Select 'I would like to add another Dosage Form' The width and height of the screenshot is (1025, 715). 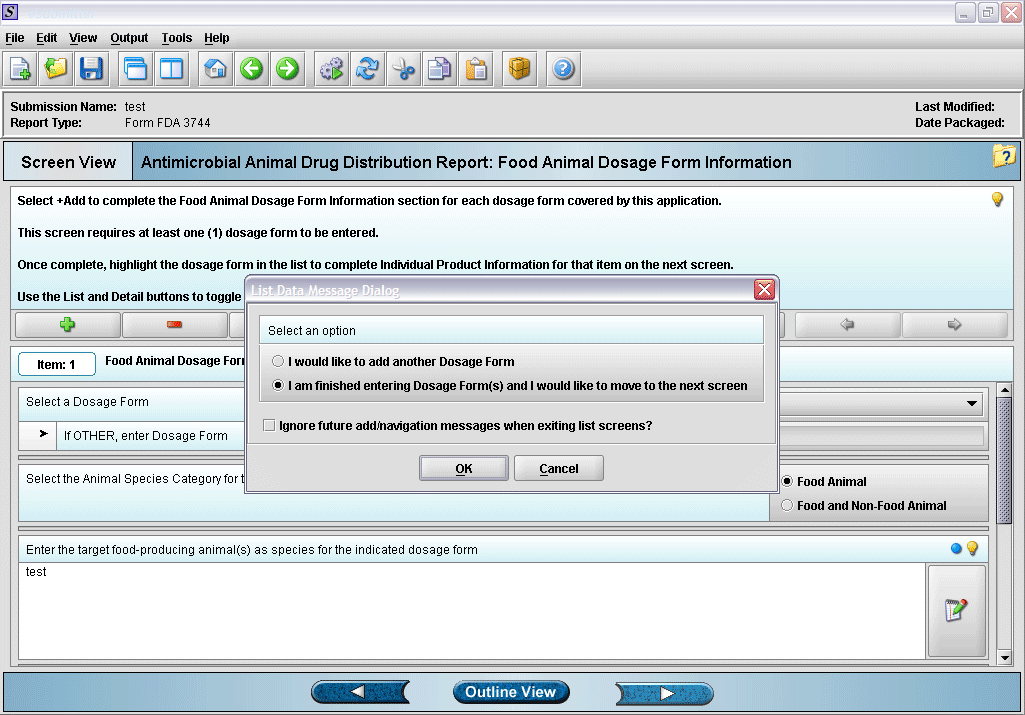click(x=278, y=361)
